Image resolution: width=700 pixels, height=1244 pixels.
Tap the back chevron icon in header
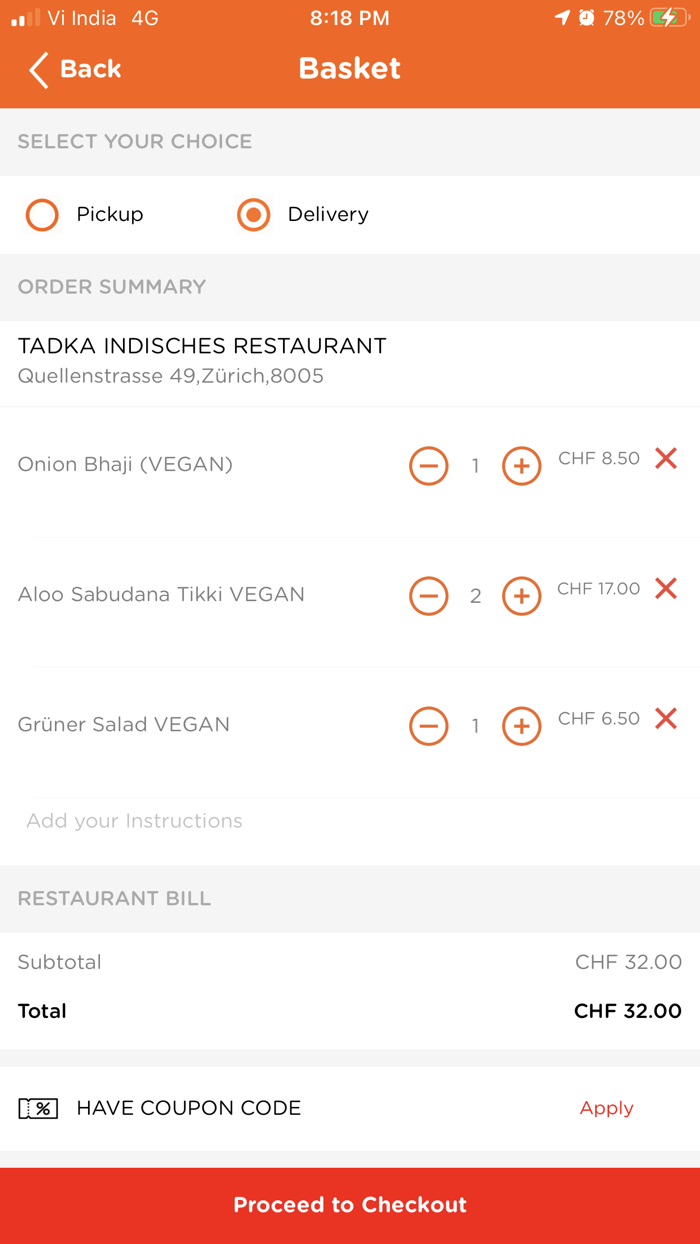[36, 70]
